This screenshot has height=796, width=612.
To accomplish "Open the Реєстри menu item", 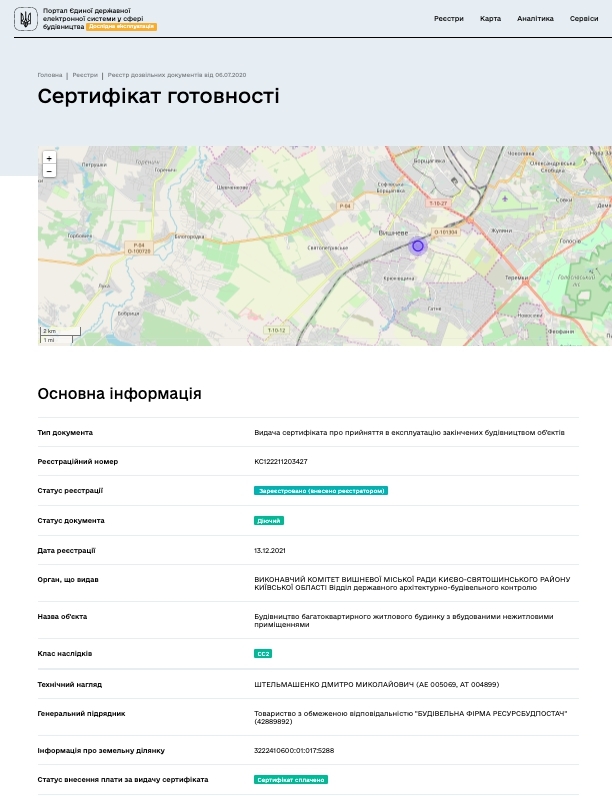I will pos(449,19).
